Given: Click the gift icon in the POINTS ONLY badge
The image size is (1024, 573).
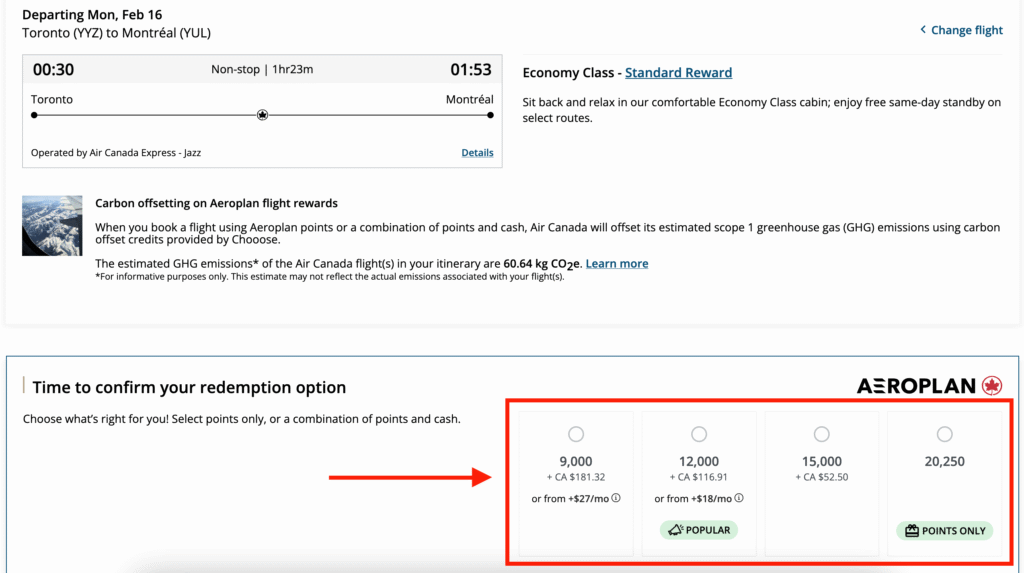Looking at the screenshot, I should point(911,531).
